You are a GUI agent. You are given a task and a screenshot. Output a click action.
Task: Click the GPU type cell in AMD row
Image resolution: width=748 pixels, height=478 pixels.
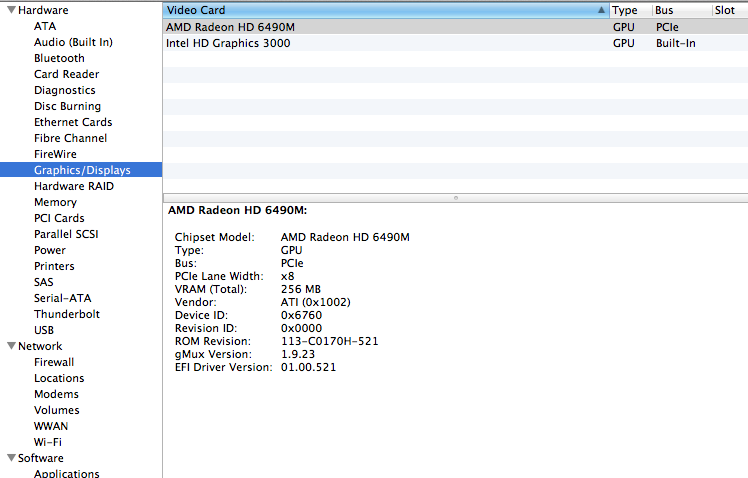(623, 27)
